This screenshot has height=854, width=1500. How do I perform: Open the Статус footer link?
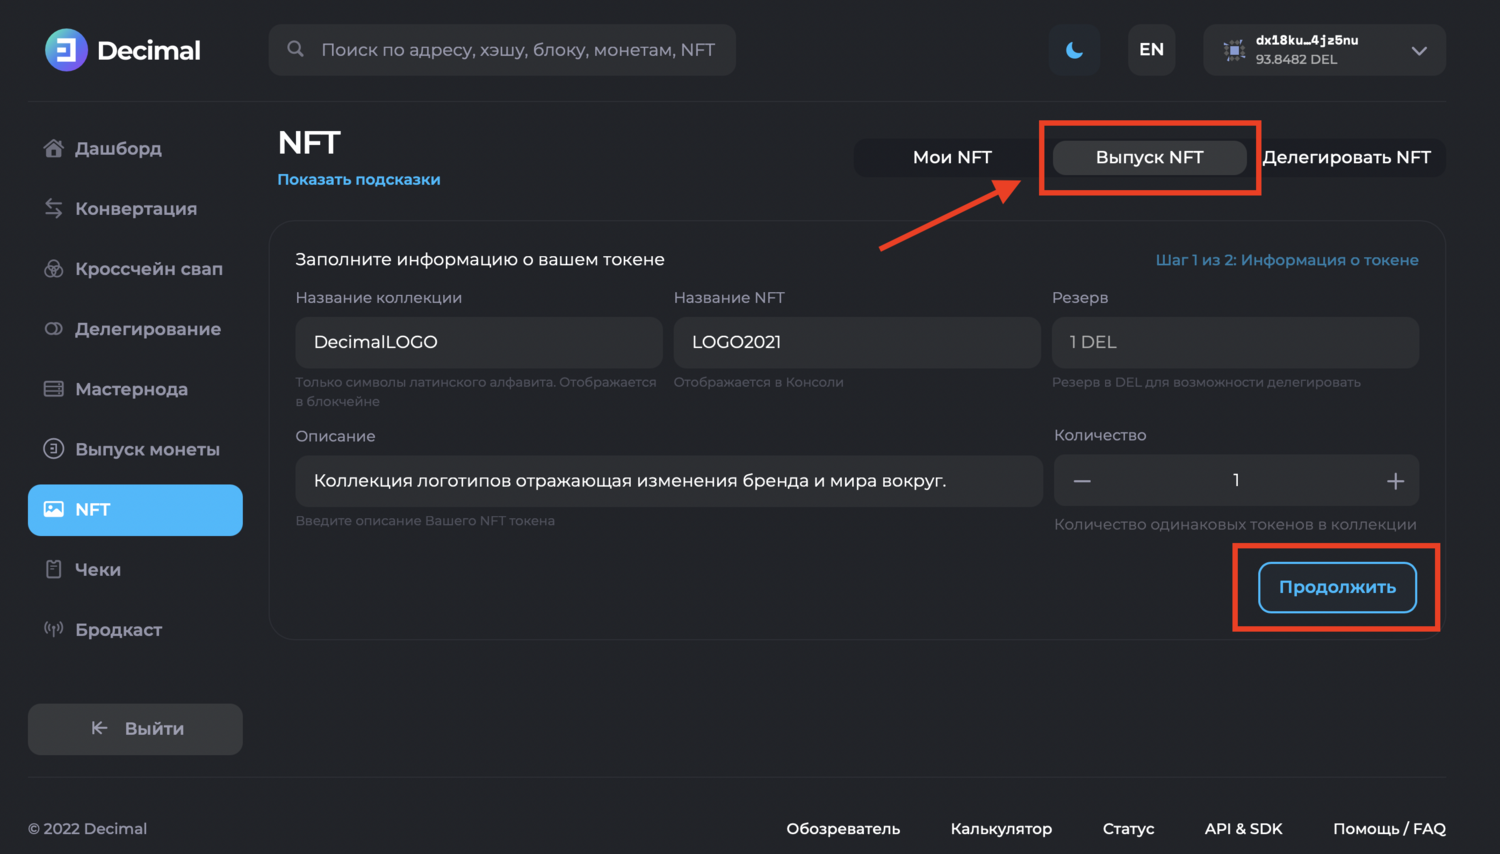(1128, 829)
